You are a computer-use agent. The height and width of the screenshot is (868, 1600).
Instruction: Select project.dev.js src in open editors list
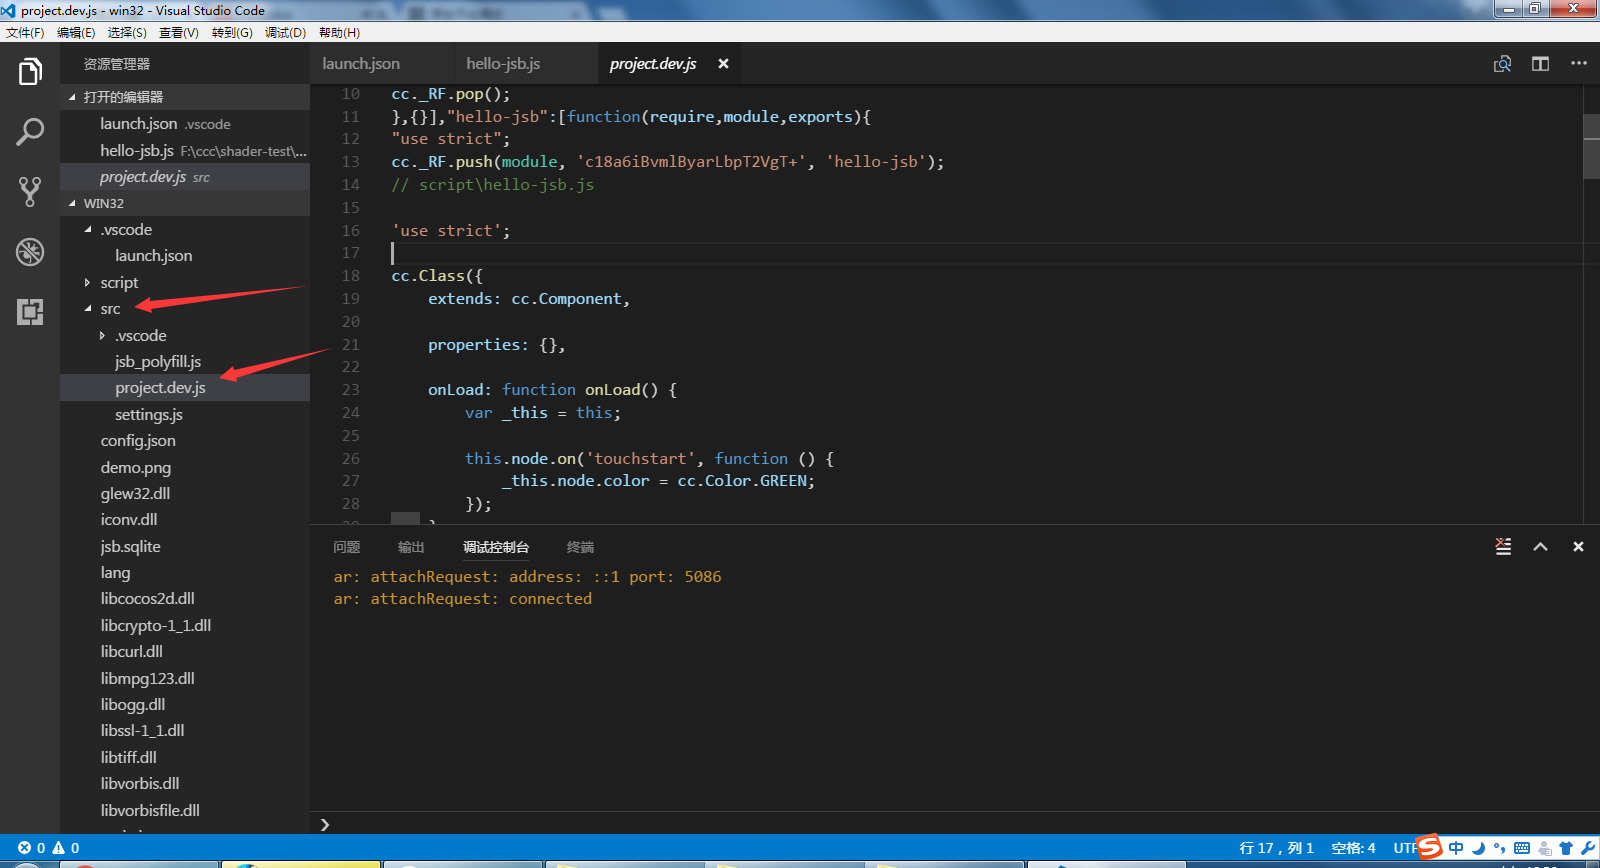point(185,177)
